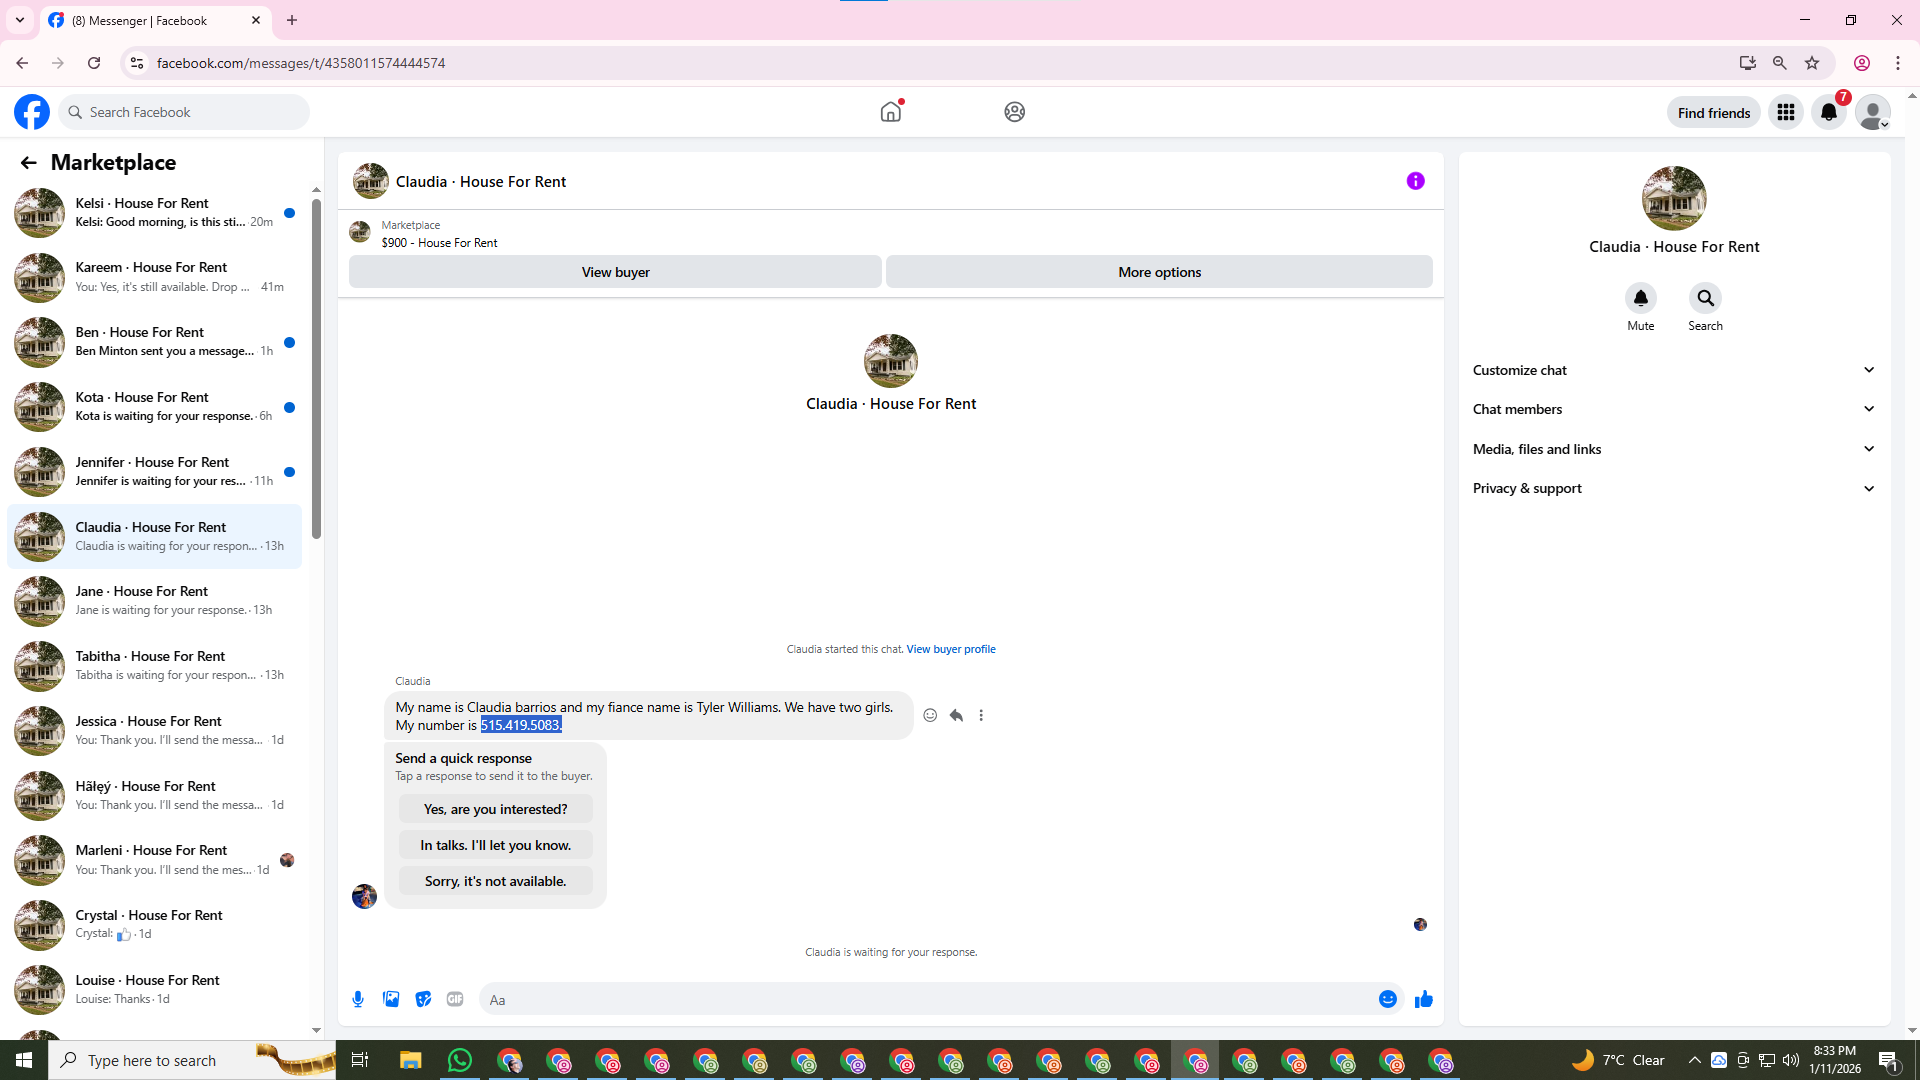This screenshot has height=1080, width=1920.
Task: Search in the conversation
Action: coord(1706,298)
